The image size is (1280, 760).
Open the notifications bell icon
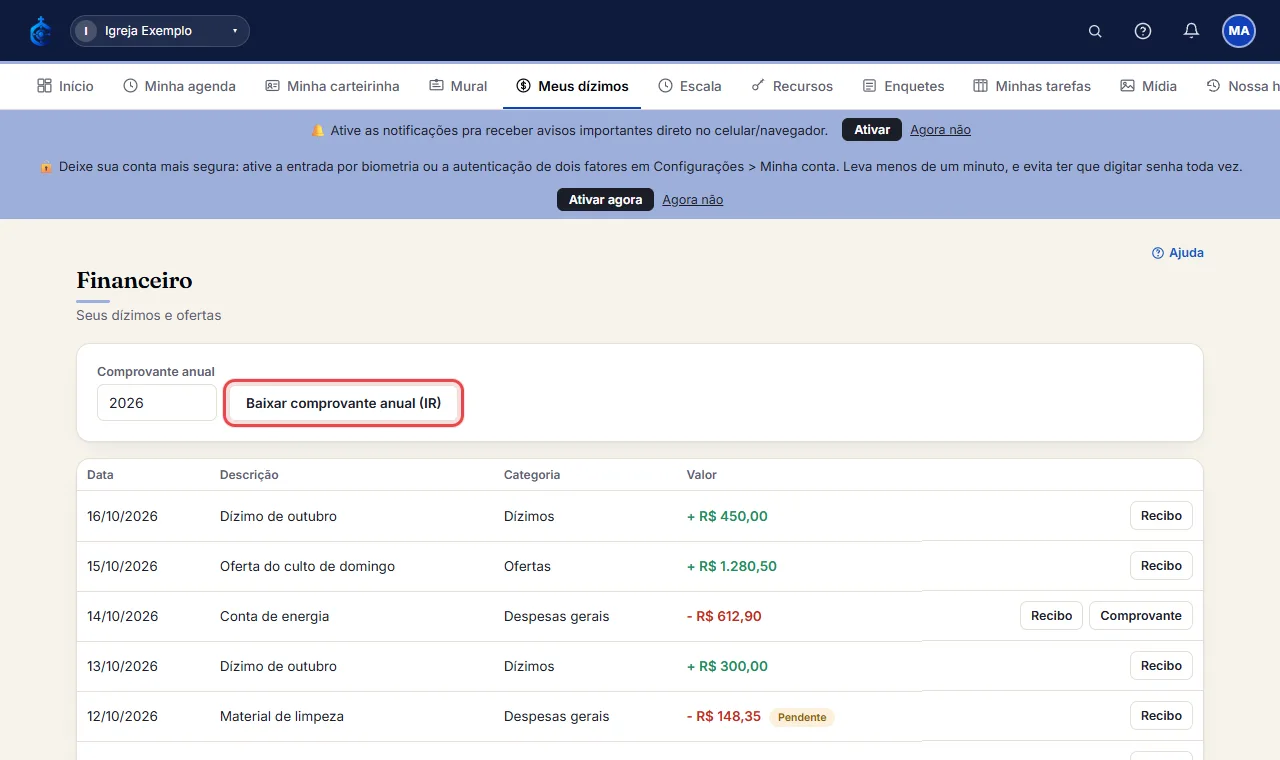click(1191, 31)
